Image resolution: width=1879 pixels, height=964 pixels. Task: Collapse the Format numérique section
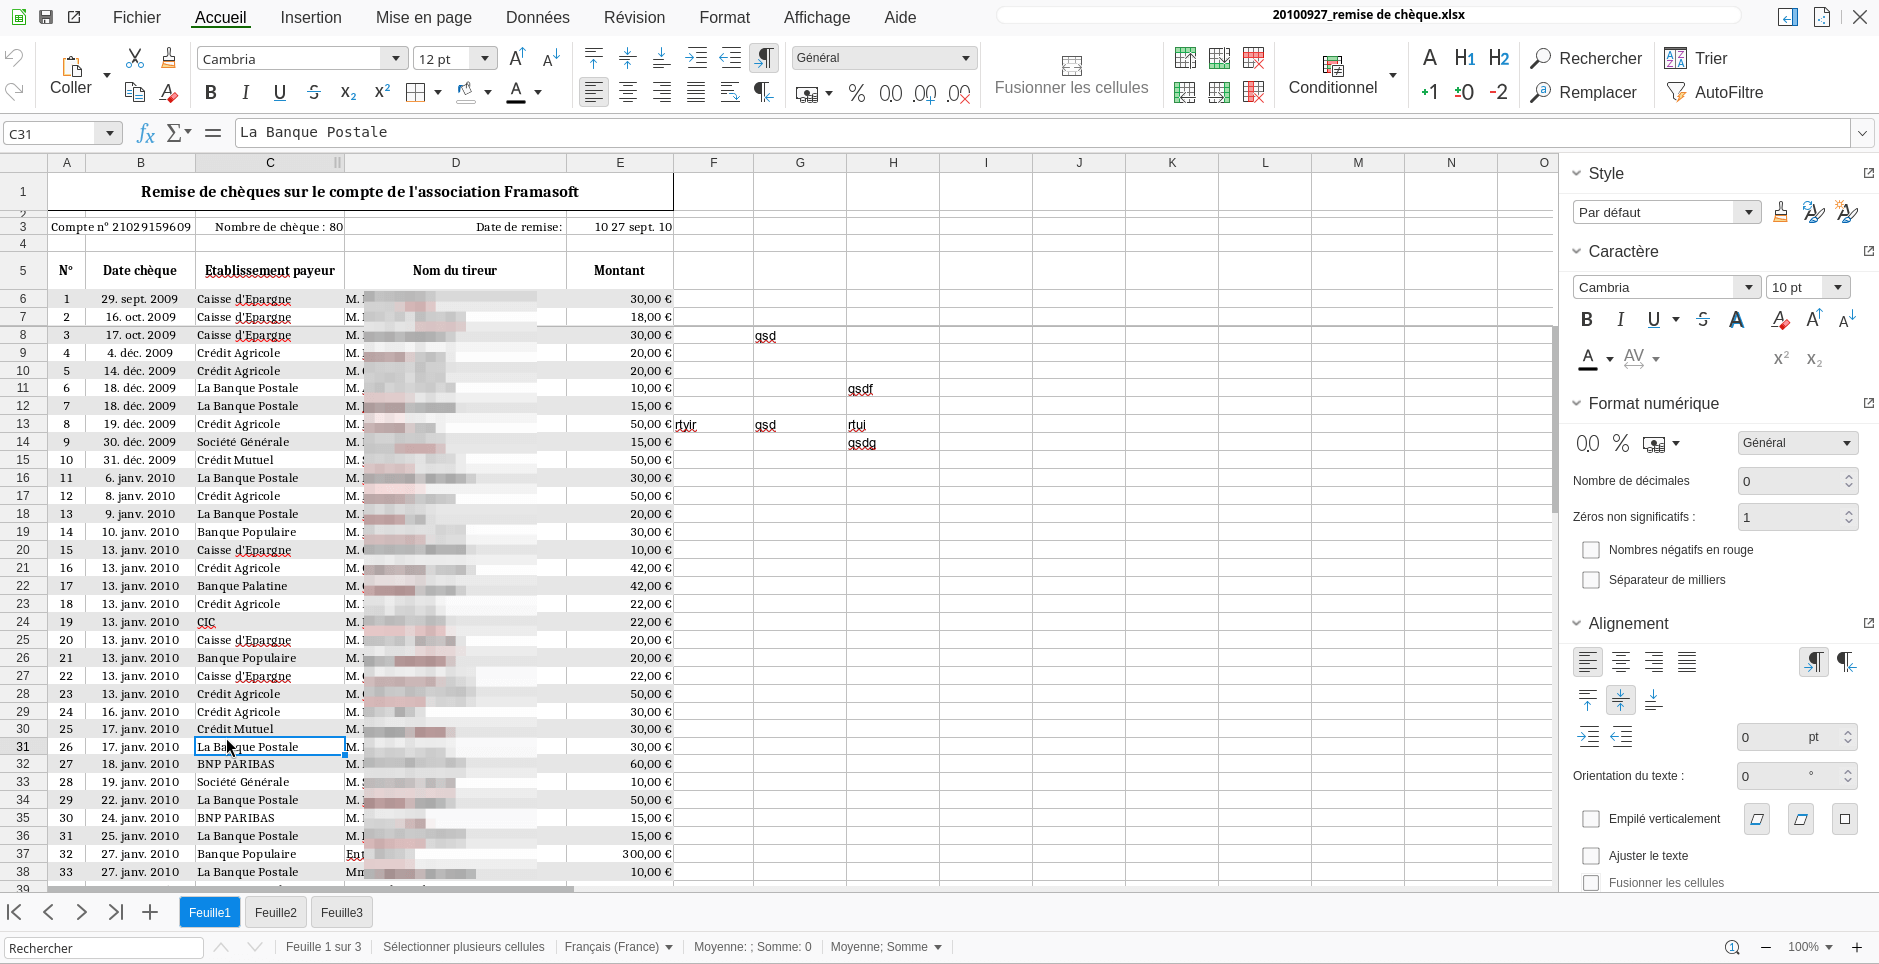1577,403
